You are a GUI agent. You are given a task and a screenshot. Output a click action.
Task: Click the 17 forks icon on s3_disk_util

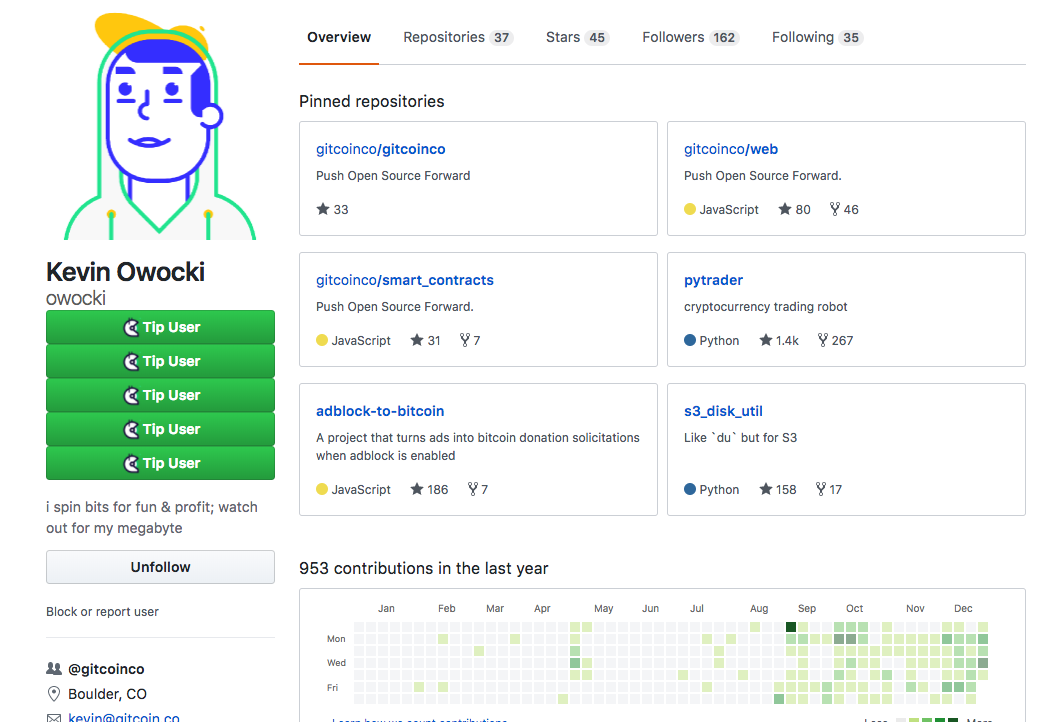pyautogui.click(x=821, y=489)
